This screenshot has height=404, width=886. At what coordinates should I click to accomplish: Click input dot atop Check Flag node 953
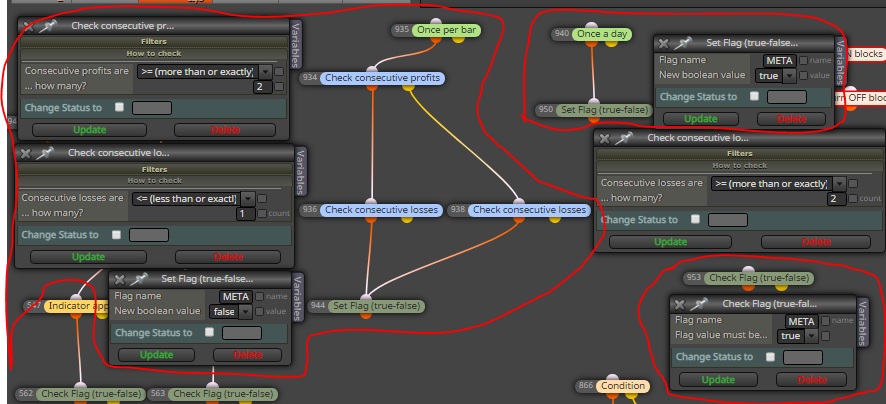point(748,271)
